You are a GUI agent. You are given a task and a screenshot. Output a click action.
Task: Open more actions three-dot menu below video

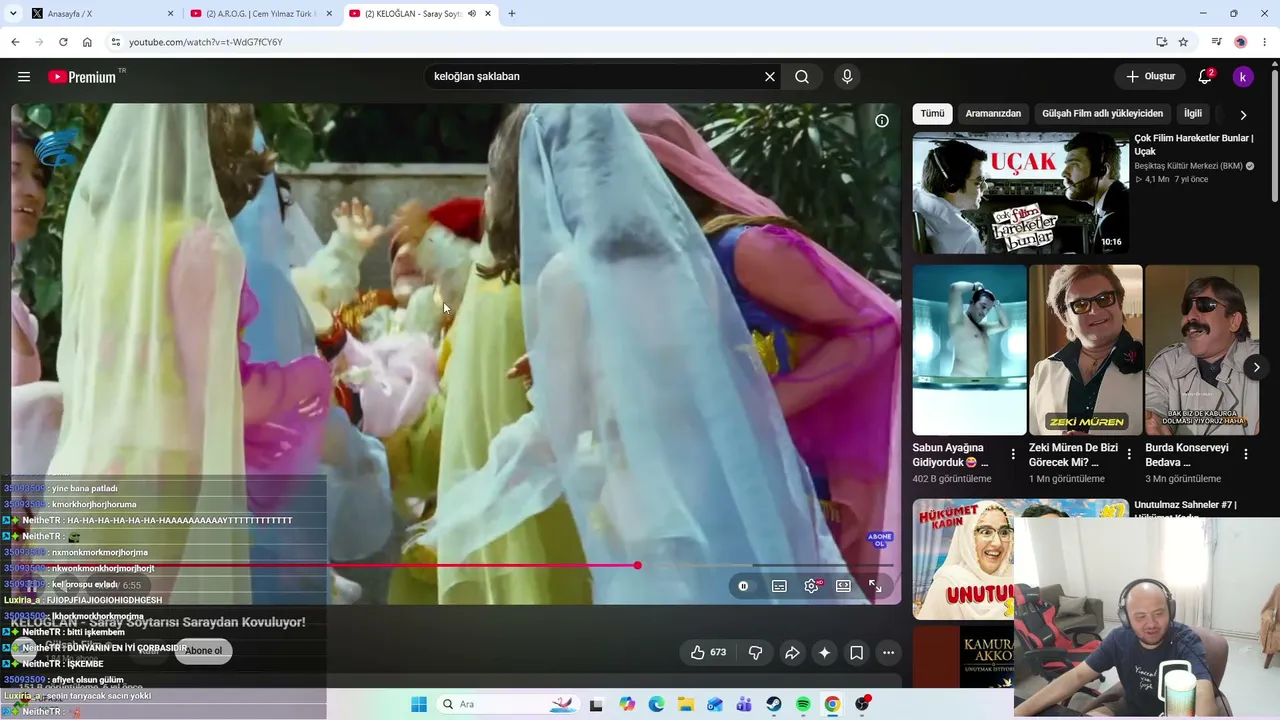[x=888, y=653]
